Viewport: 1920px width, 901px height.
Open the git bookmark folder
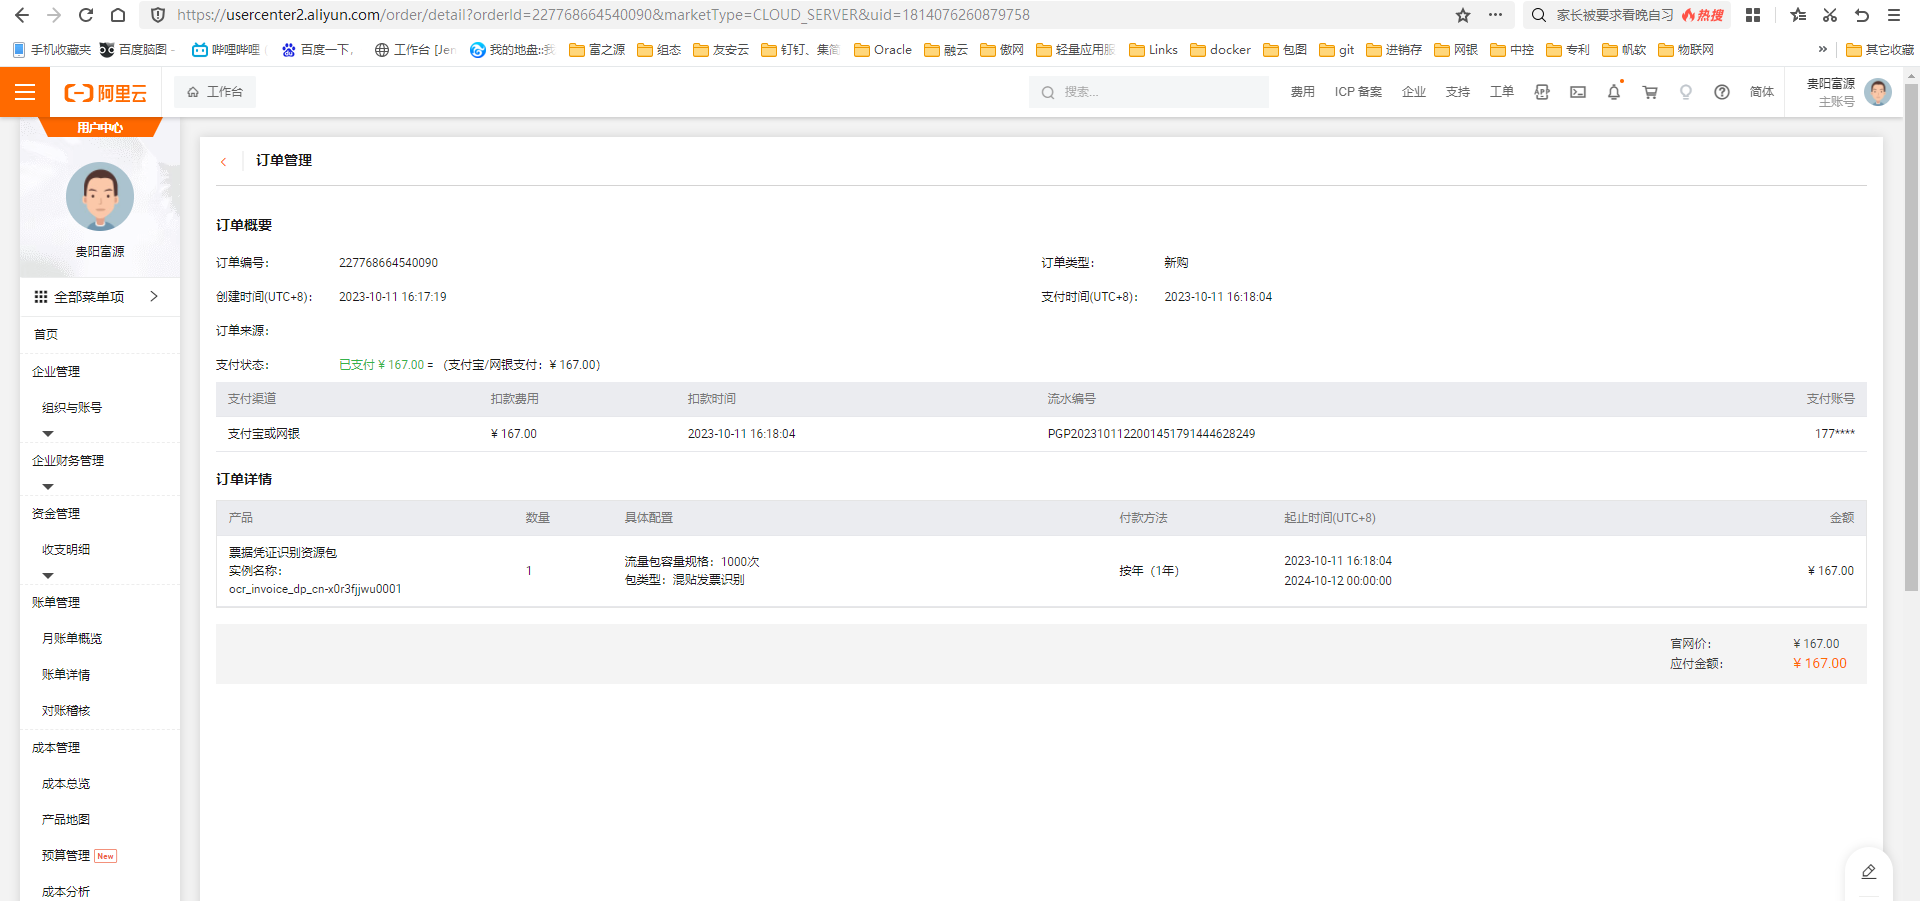1337,50
